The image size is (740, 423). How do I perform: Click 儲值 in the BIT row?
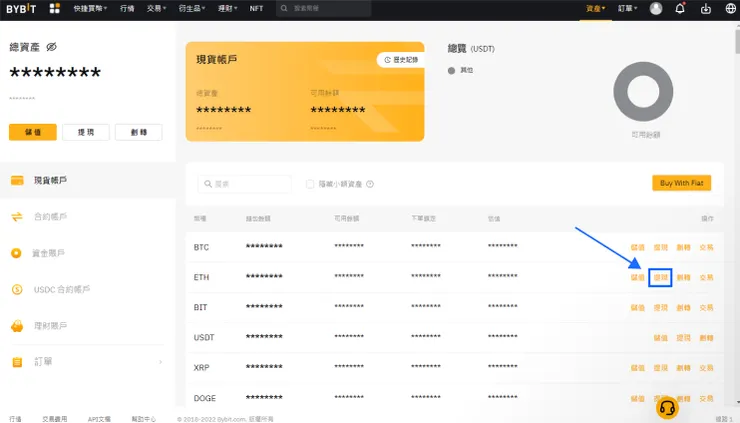point(638,308)
